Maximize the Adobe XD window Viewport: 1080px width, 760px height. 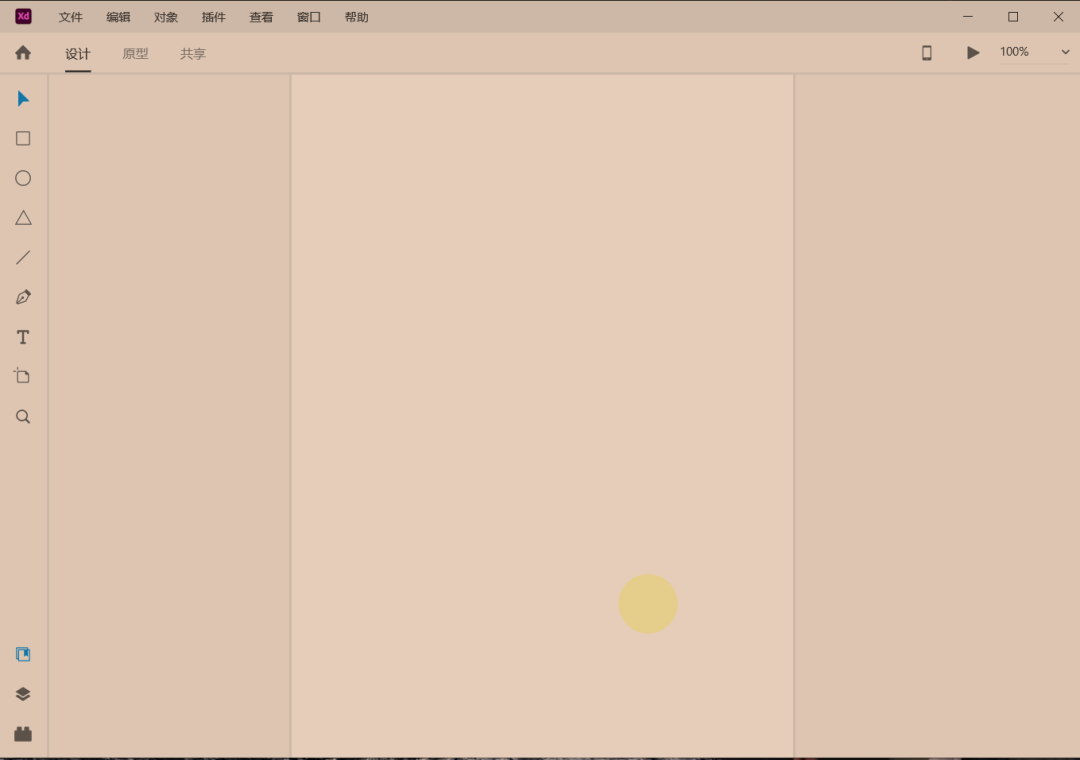point(1012,17)
